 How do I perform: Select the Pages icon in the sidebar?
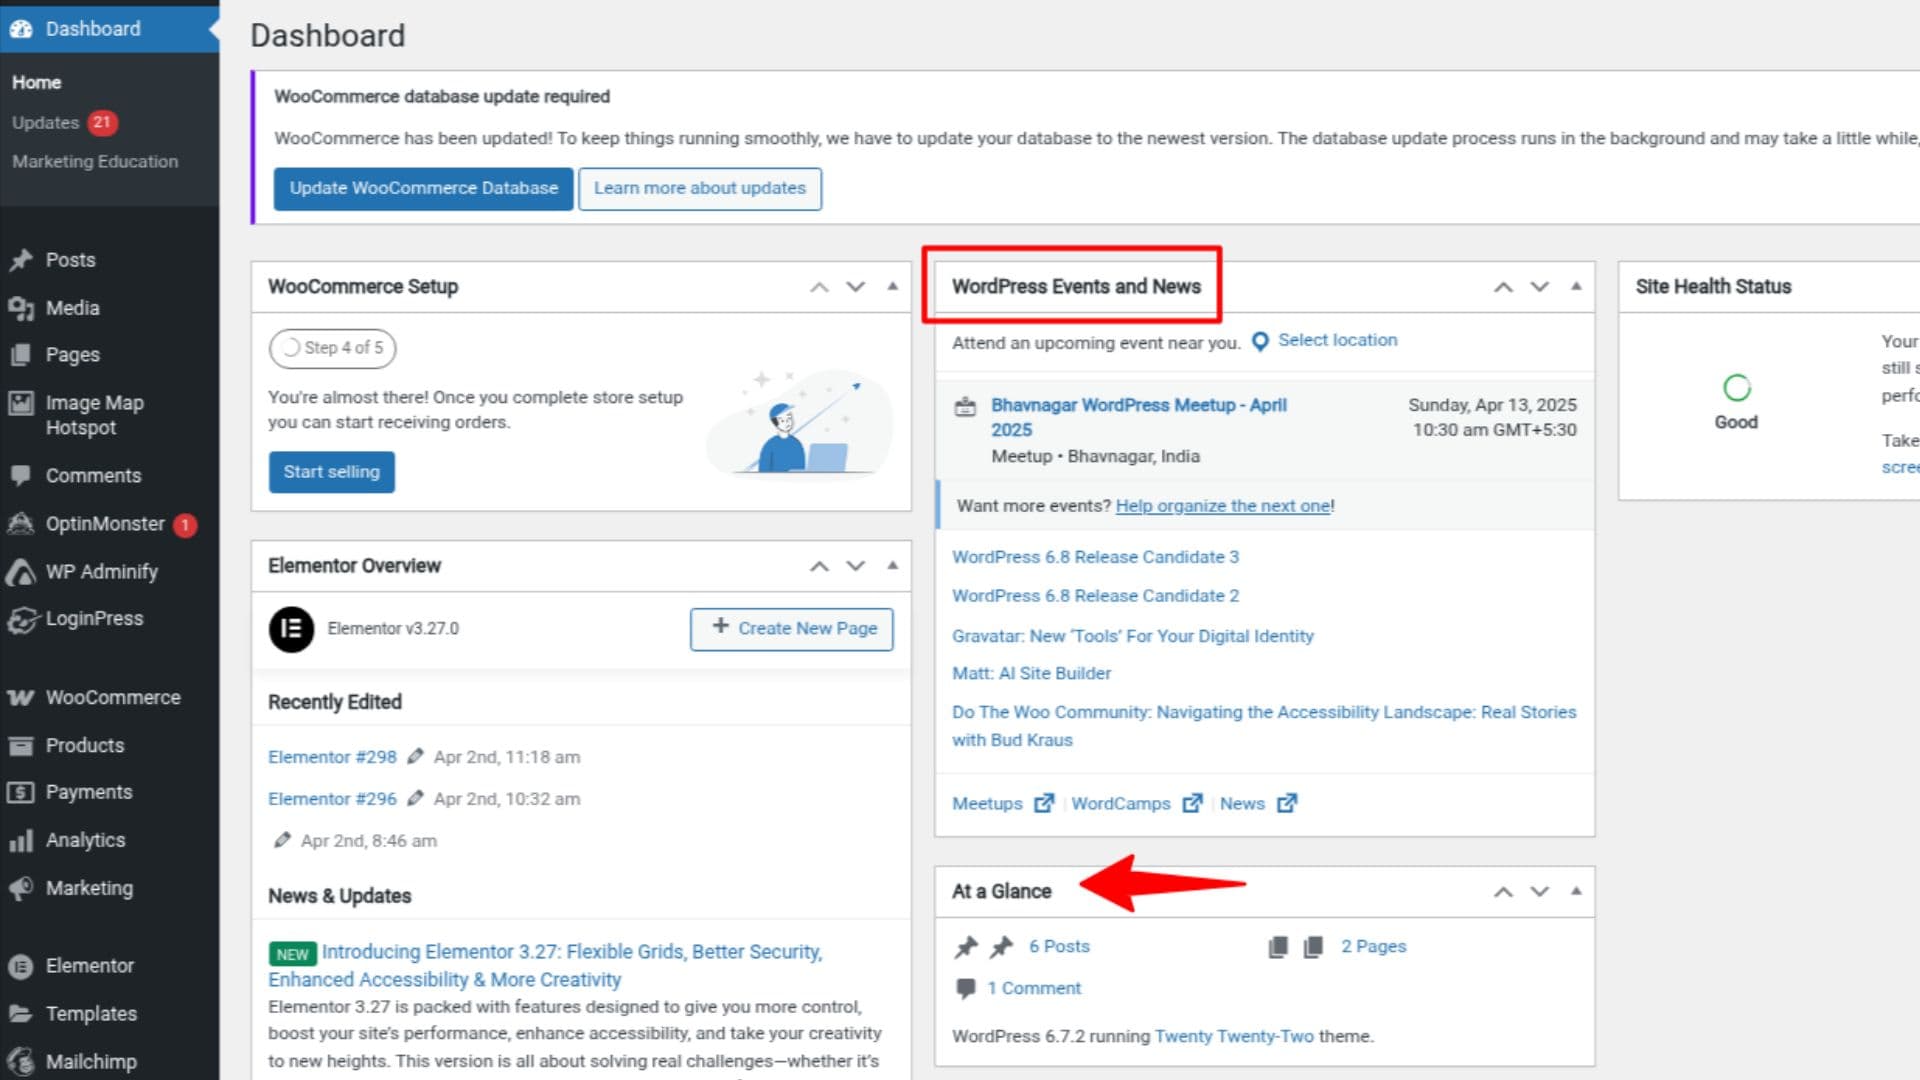pos(22,354)
